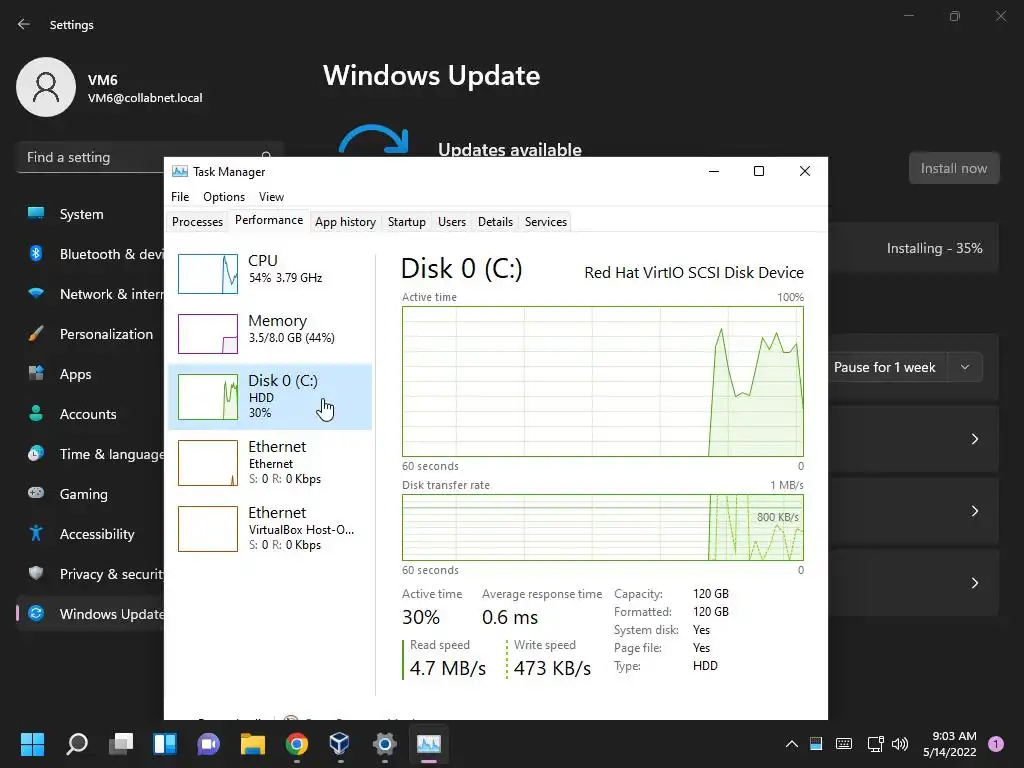Switch to the Services tab
The width and height of the screenshot is (1024, 768).
pyautogui.click(x=546, y=222)
